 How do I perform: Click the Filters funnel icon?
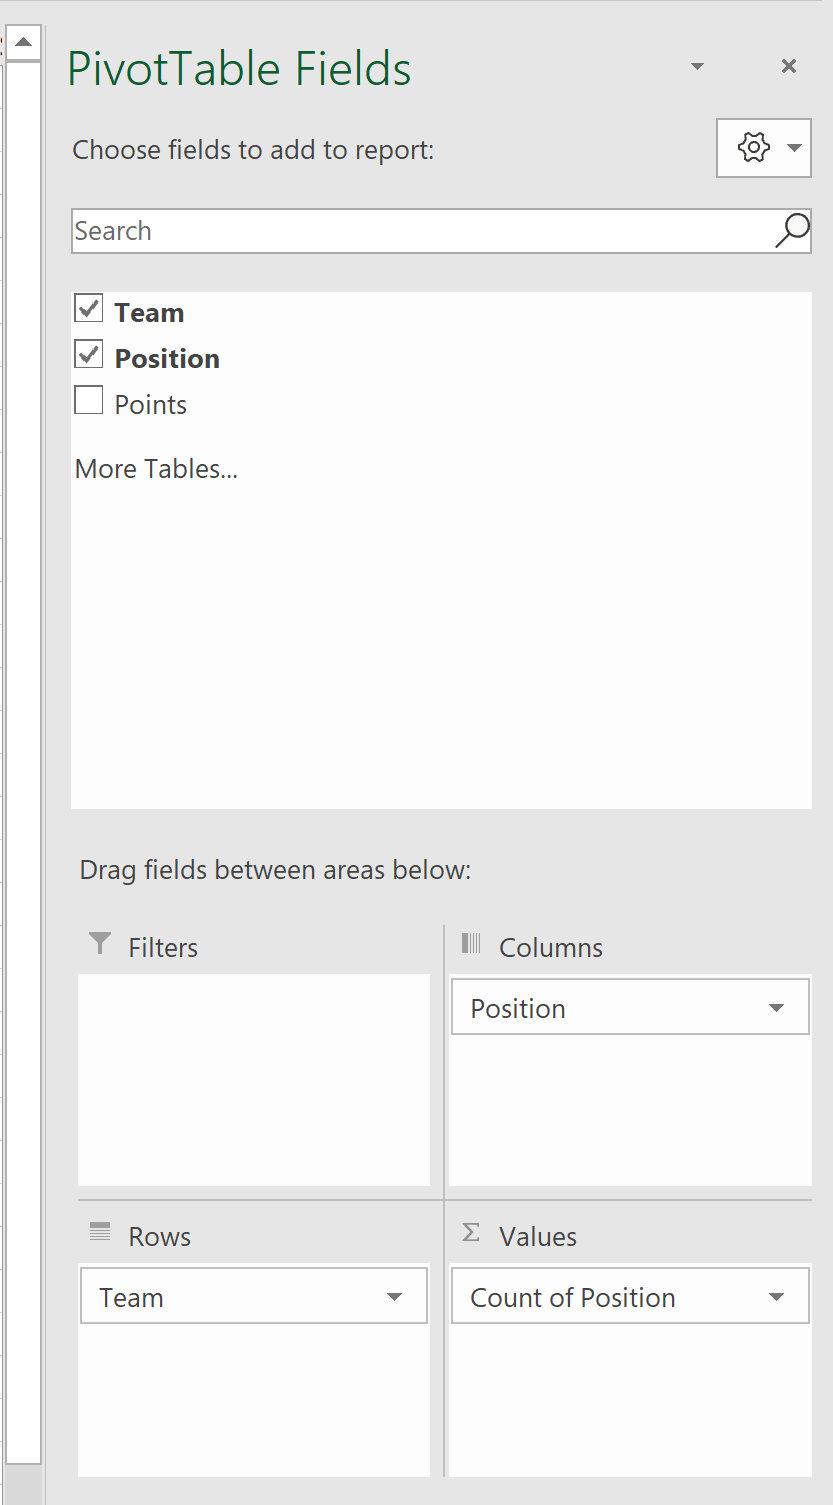100,943
